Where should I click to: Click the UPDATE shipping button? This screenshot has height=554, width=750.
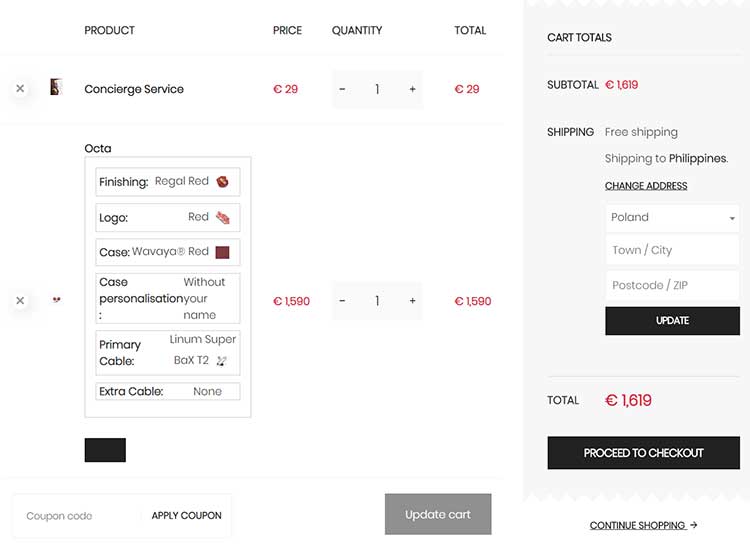click(x=672, y=321)
